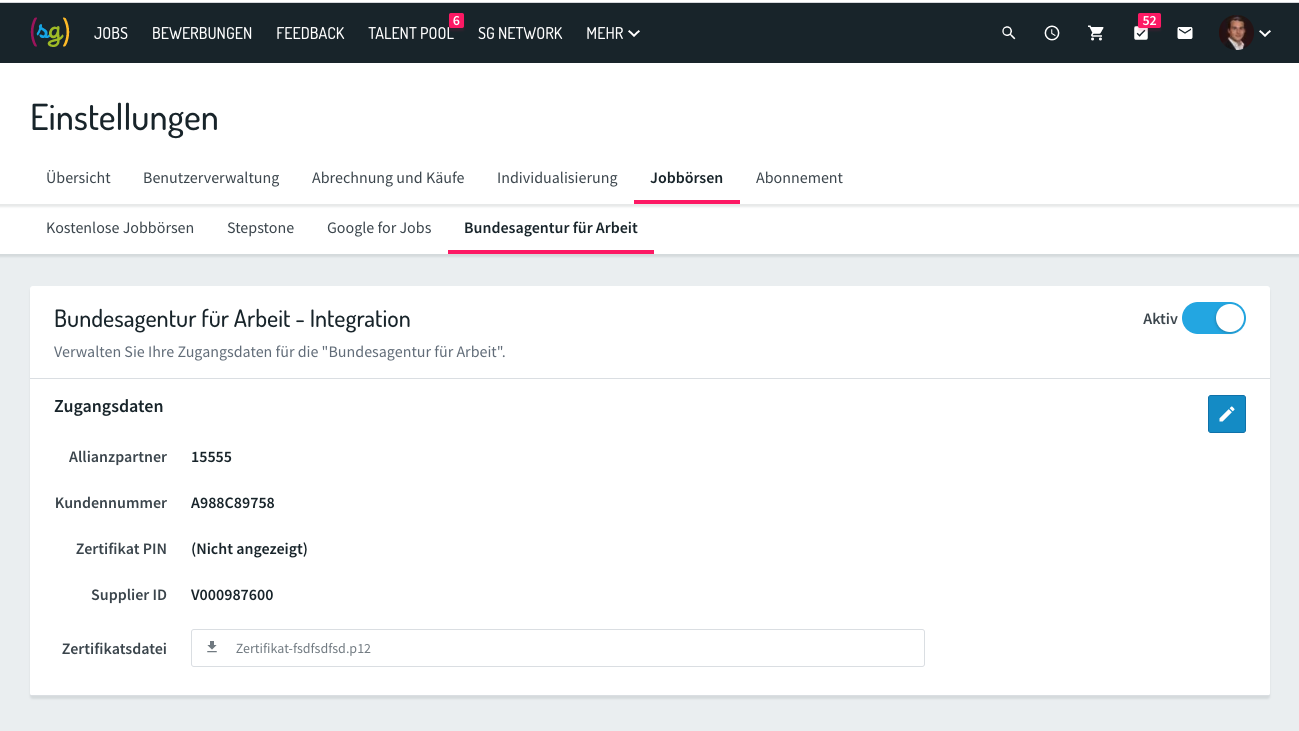Open the shopping cart icon
This screenshot has width=1299, height=731.
tap(1096, 33)
